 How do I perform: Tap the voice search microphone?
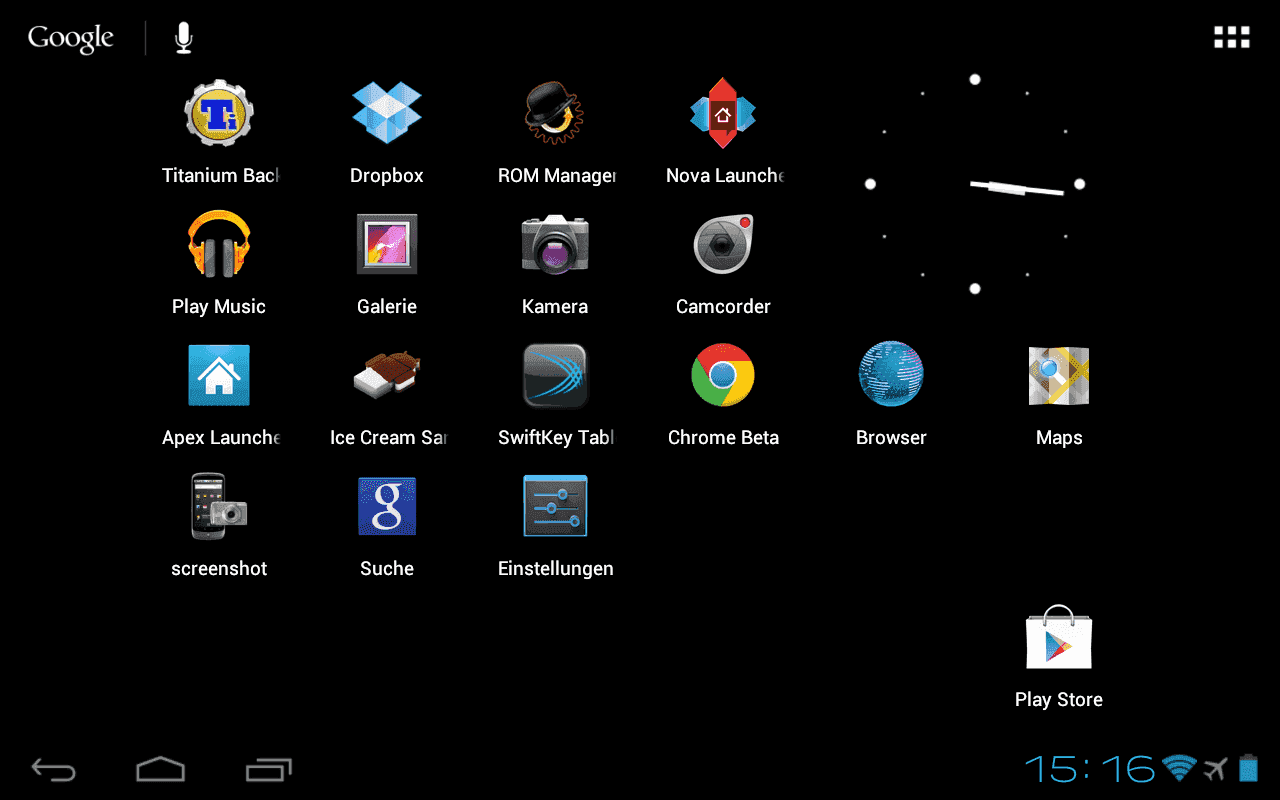coord(183,38)
